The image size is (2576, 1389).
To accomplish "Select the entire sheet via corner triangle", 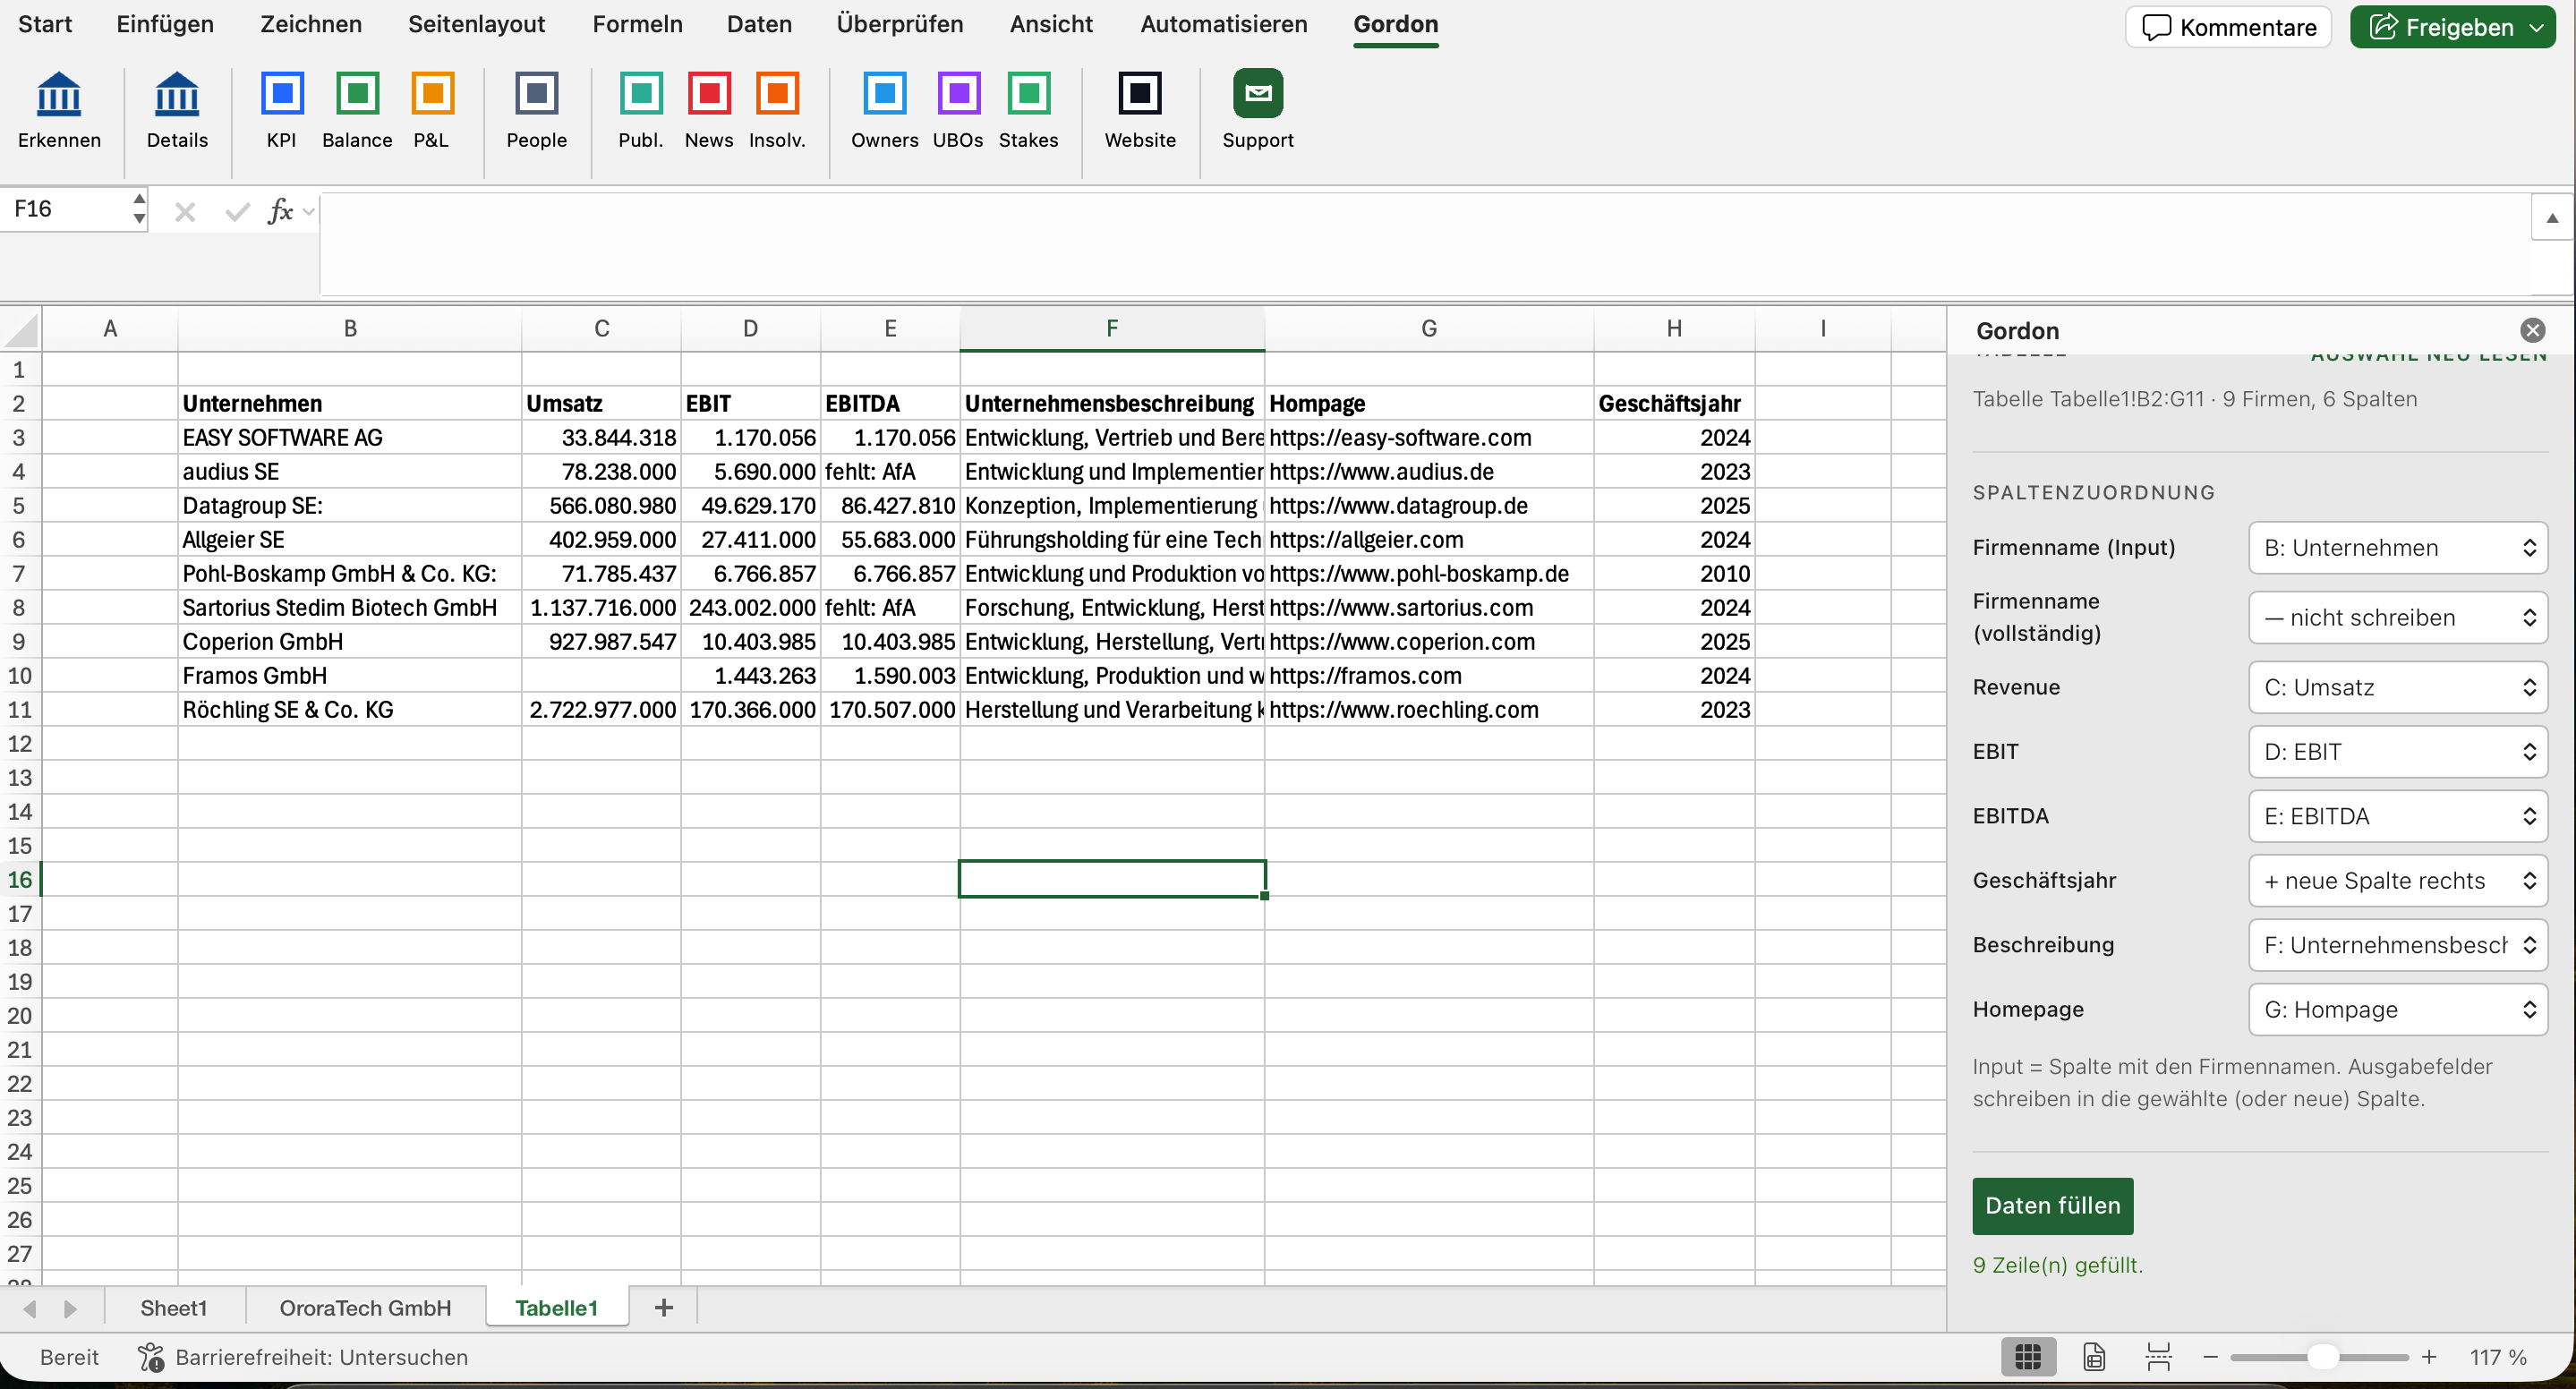I will point(21,329).
